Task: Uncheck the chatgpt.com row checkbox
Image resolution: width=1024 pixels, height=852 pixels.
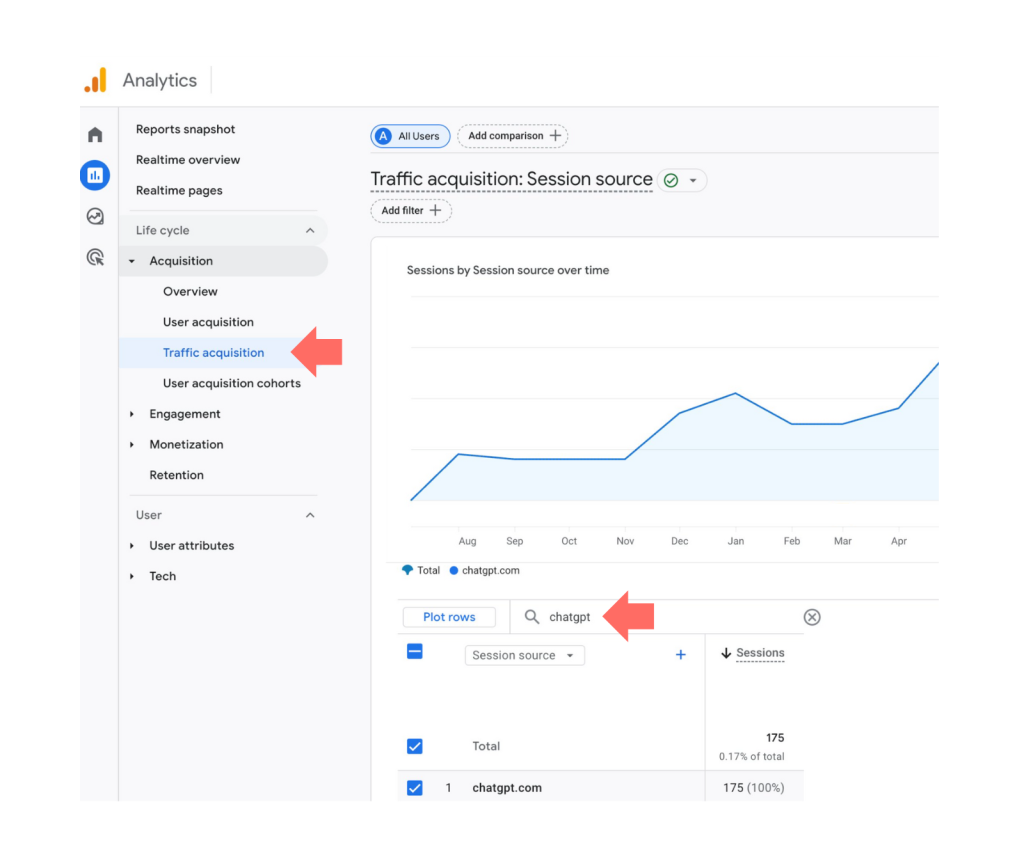Action: 415,788
